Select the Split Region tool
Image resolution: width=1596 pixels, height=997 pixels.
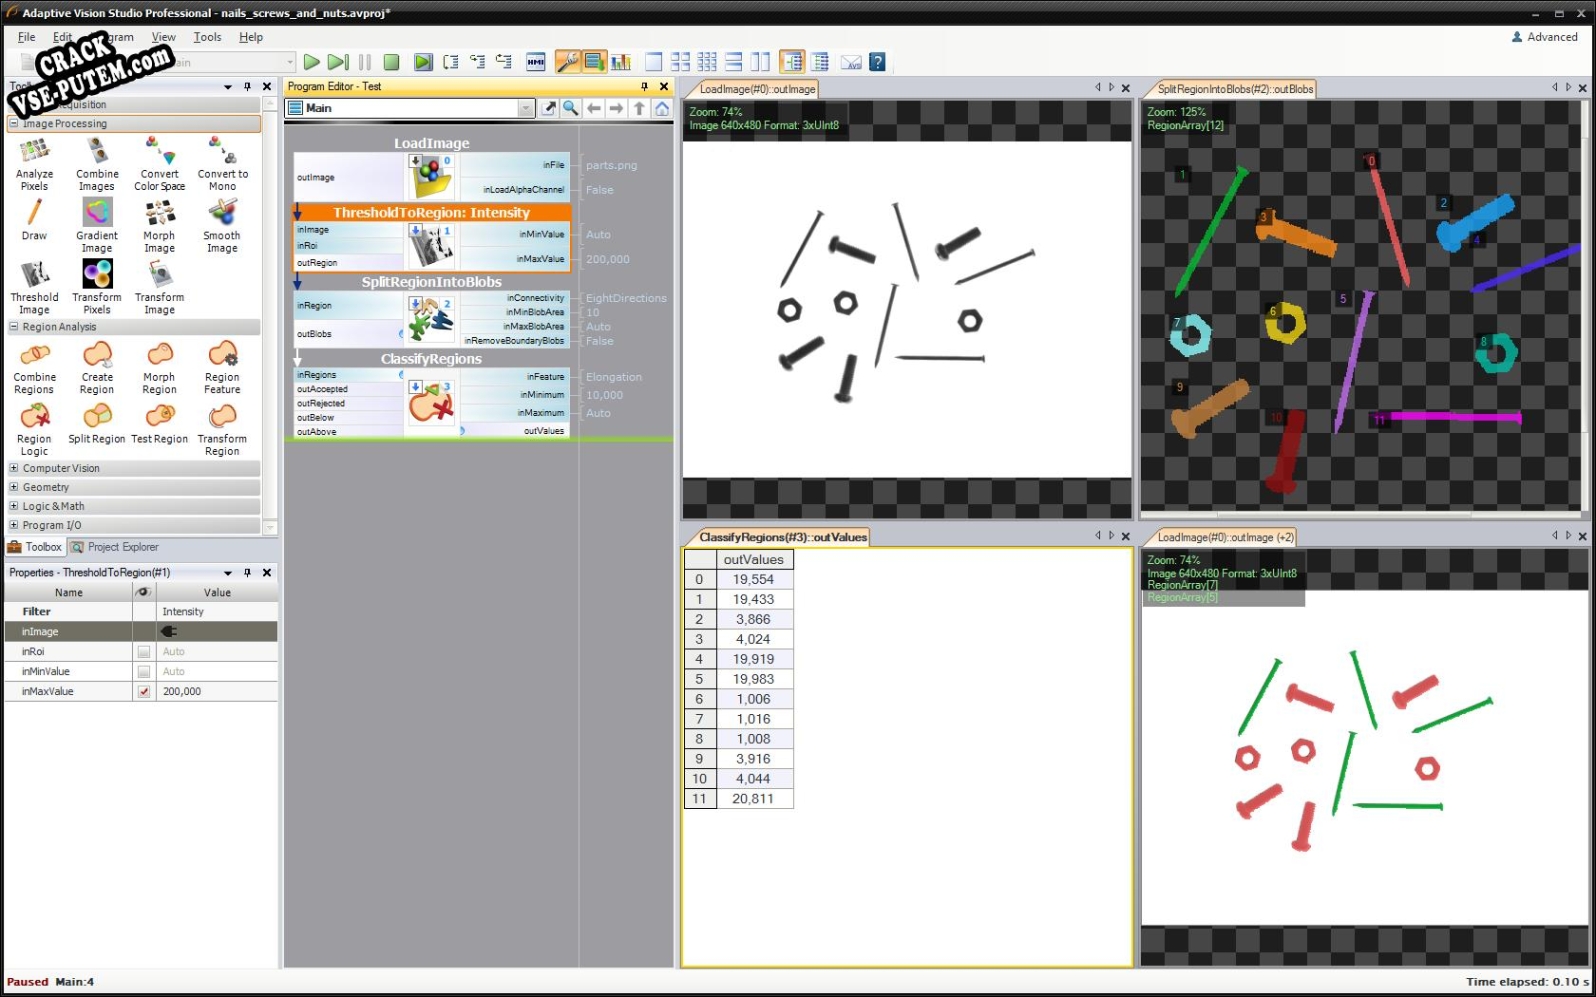[x=97, y=425]
